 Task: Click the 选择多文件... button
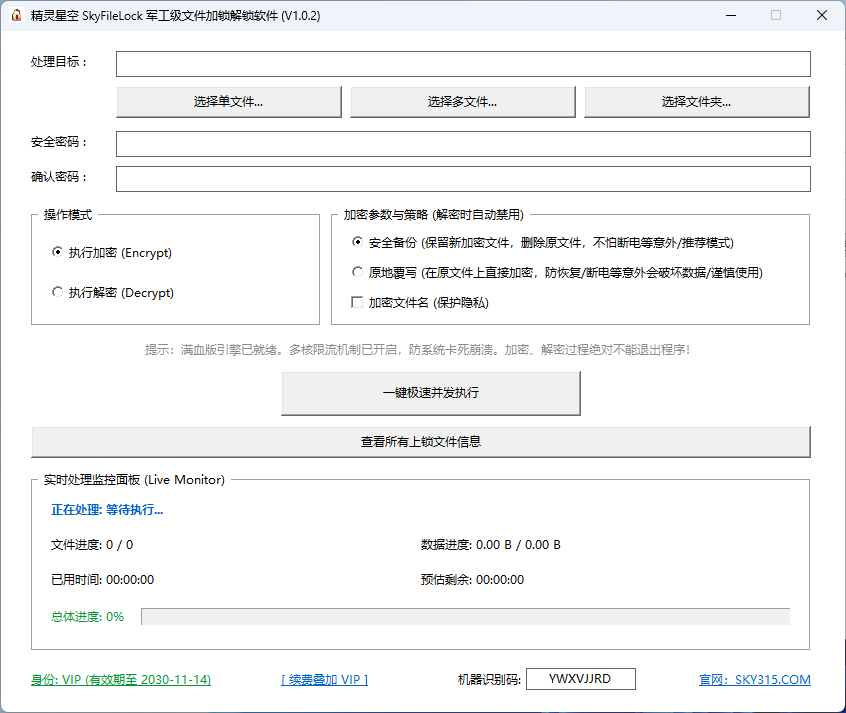pyautogui.click(x=462, y=101)
